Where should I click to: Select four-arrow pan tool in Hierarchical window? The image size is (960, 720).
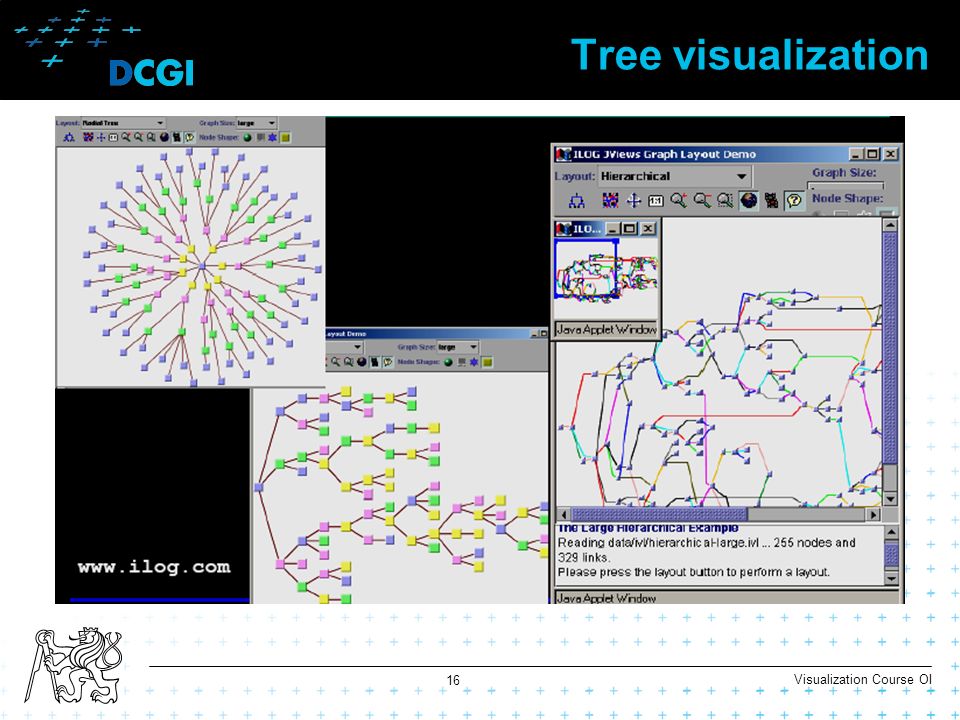(634, 200)
